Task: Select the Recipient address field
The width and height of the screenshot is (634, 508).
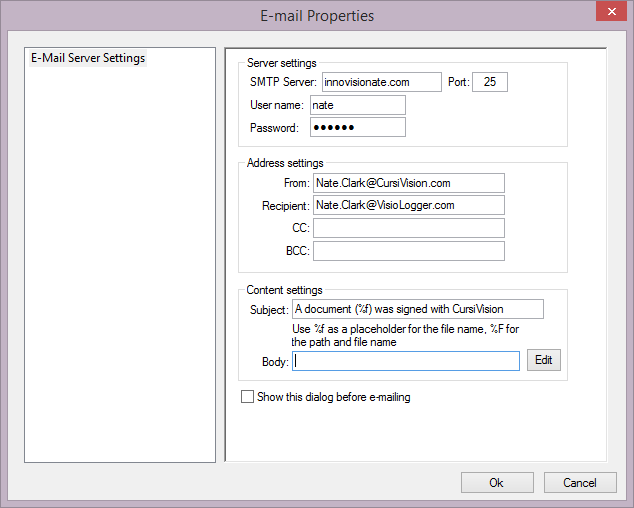Action: (x=408, y=205)
